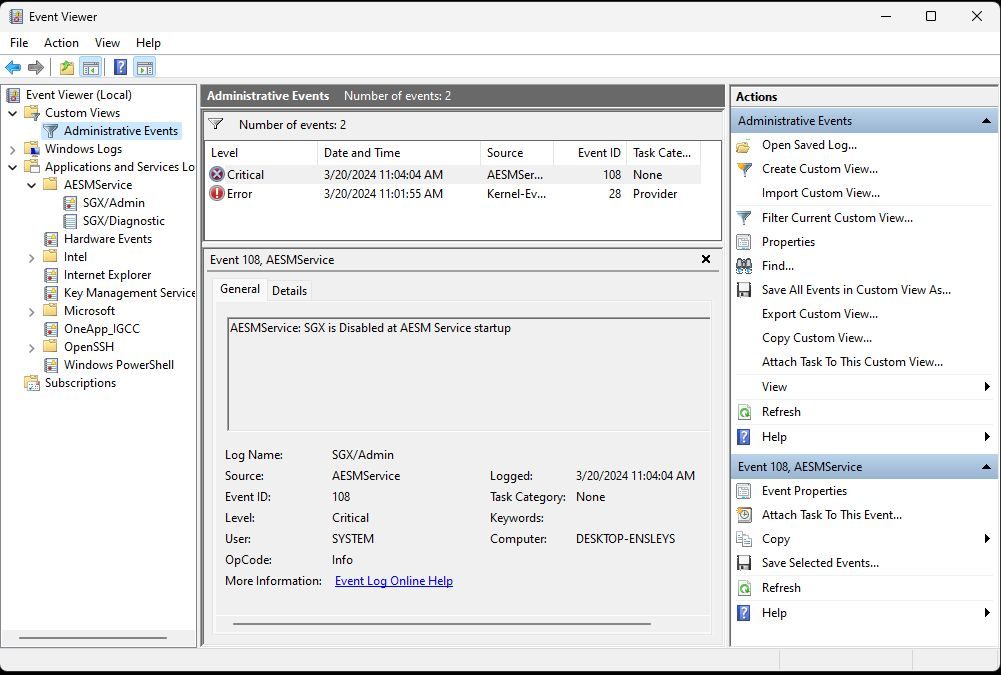The height and width of the screenshot is (675, 1001).
Task: Click the Copy icon in Event 108 actions
Action: pos(744,539)
